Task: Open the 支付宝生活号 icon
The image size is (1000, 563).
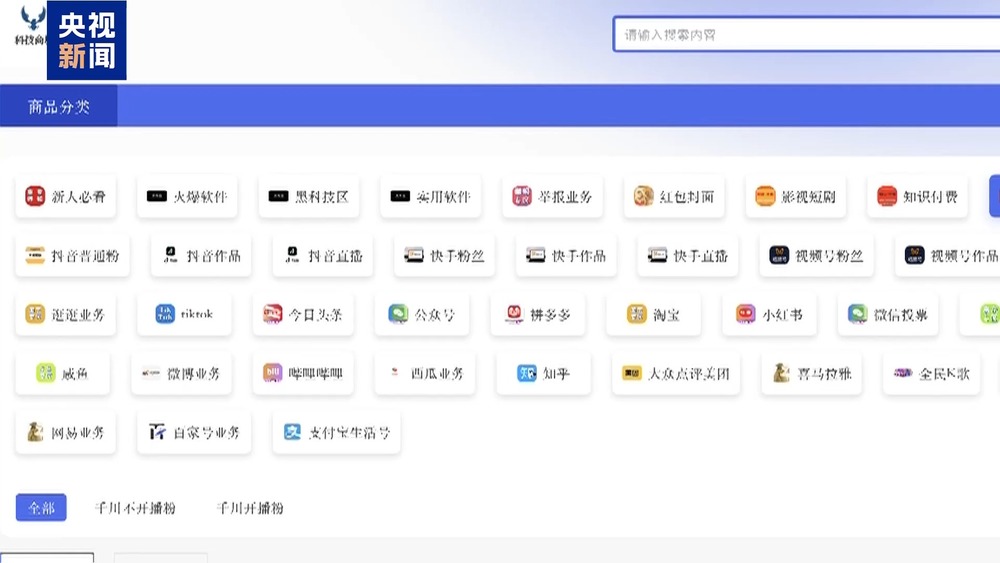Action: [292, 432]
